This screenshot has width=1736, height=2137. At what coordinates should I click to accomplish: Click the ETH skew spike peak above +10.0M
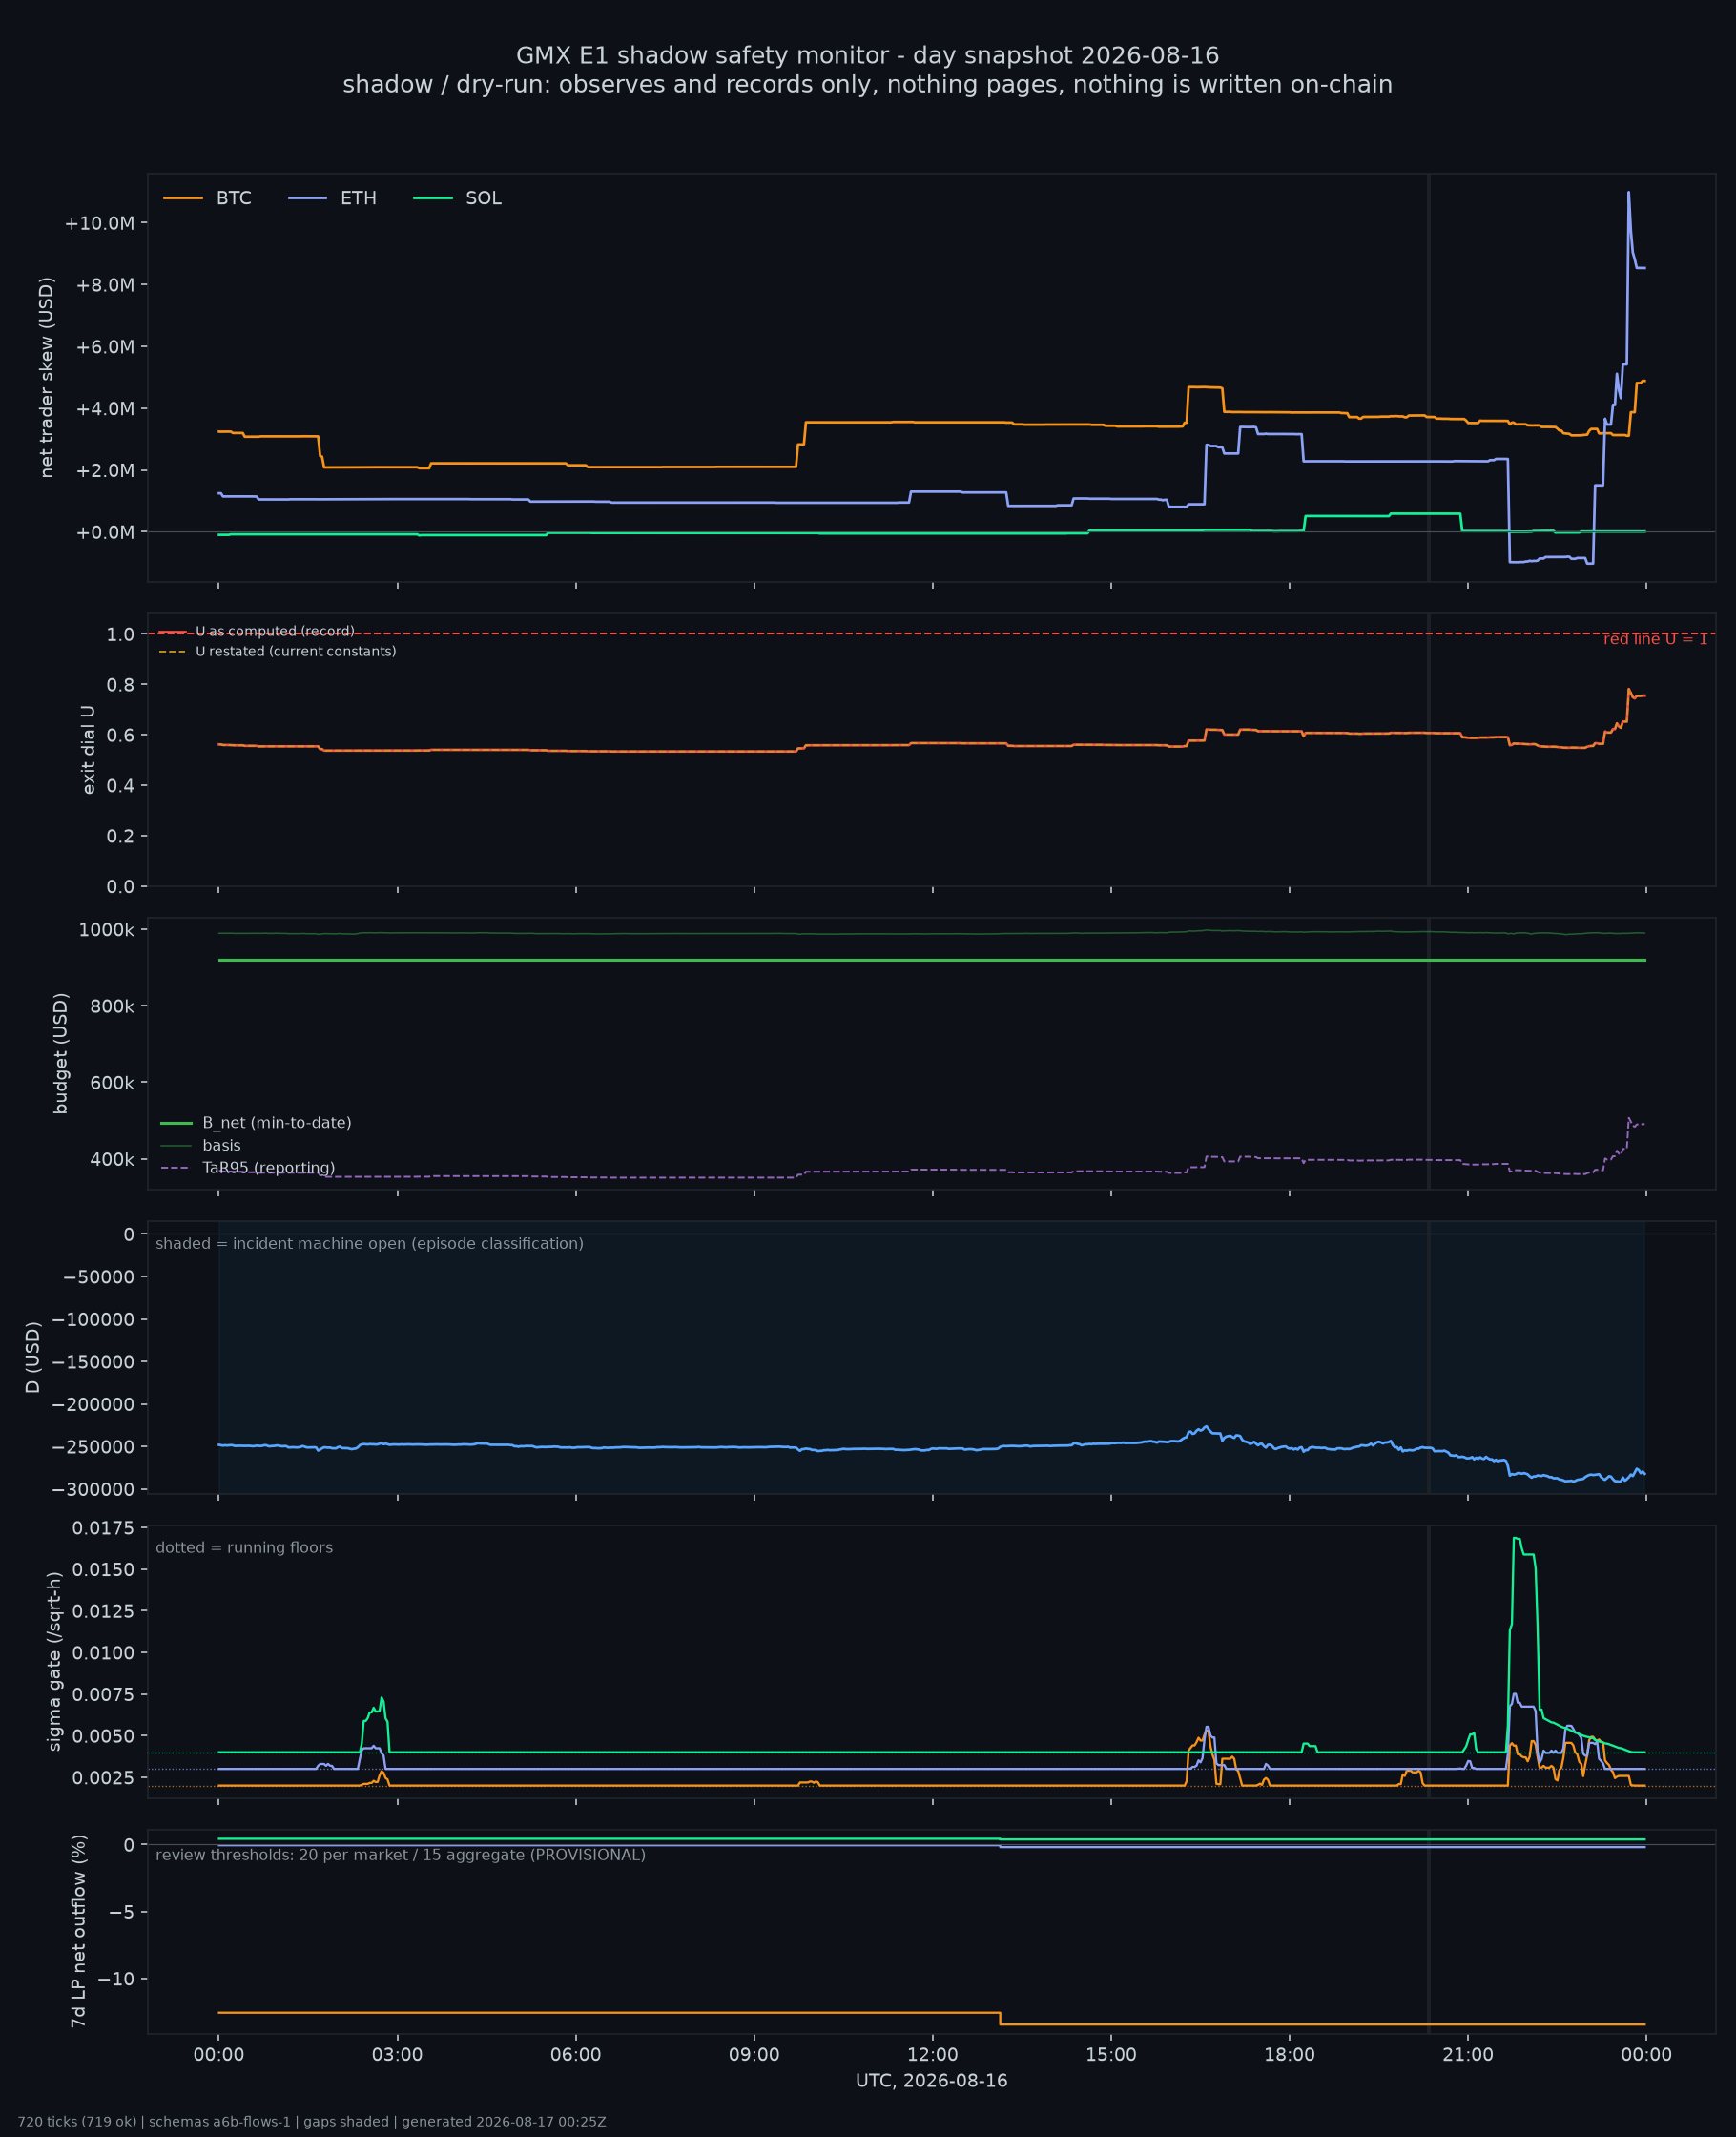point(1628,193)
